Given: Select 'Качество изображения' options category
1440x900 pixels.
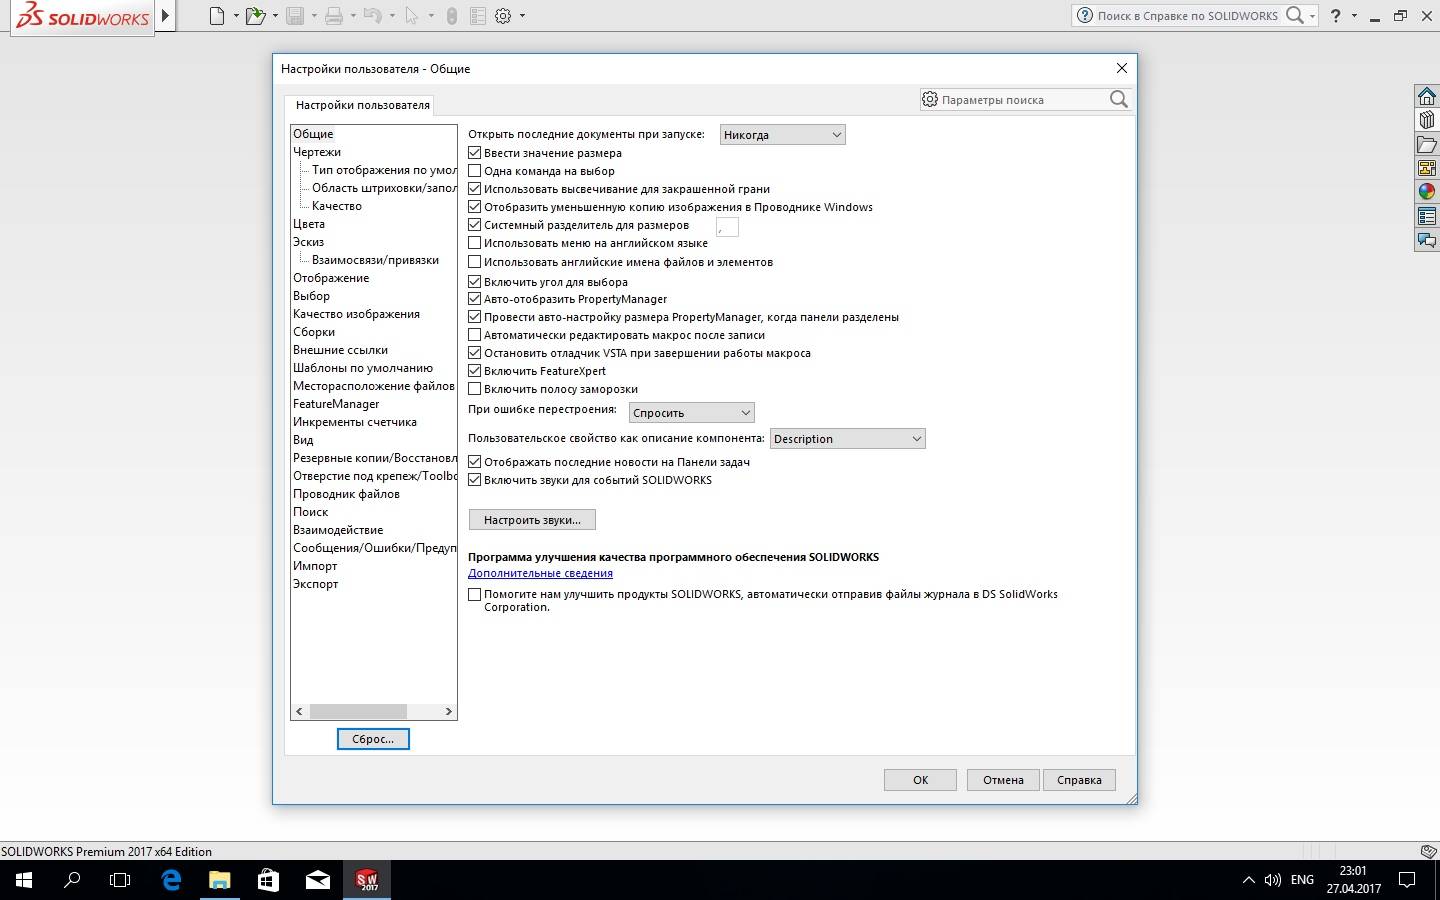Looking at the screenshot, I should [356, 314].
